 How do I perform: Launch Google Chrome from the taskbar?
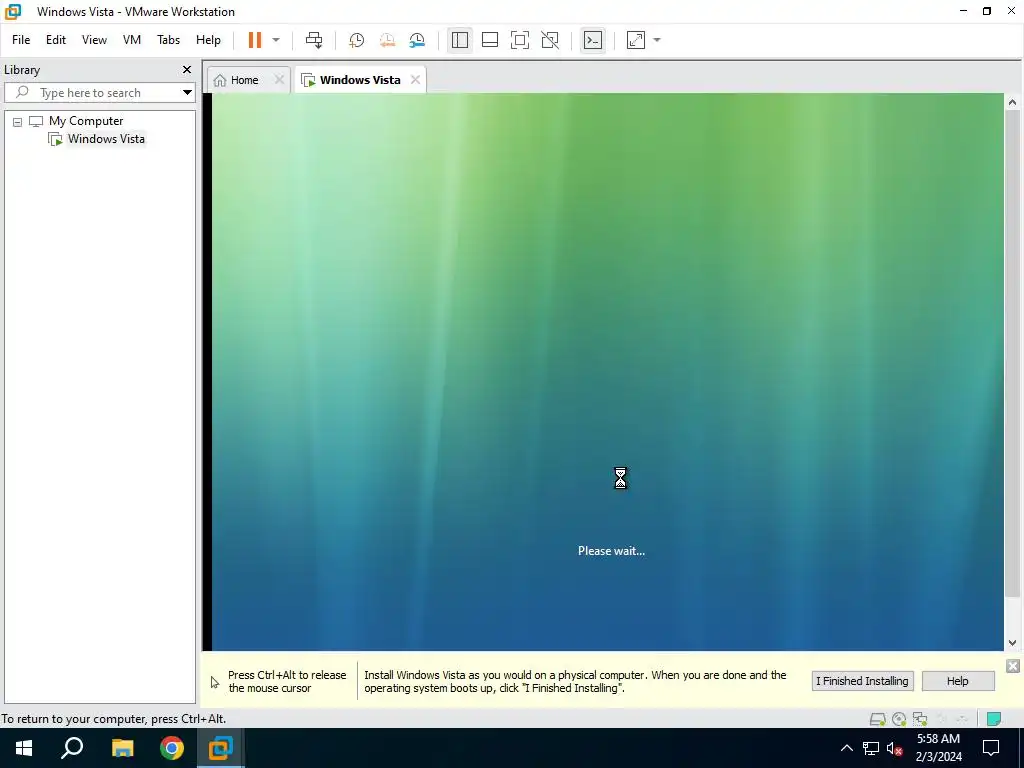point(172,748)
